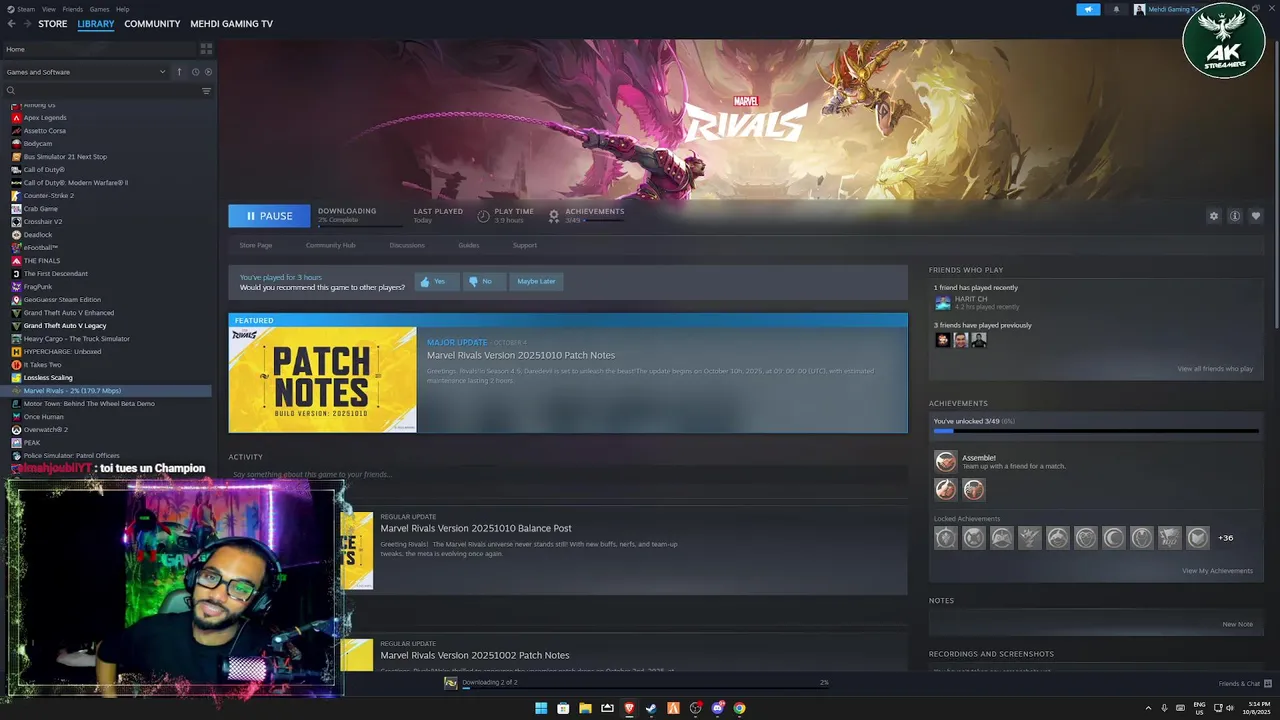Click the recent activity clock icon in sidebar
Screen dimensions: 1280x720
[x=195, y=72]
